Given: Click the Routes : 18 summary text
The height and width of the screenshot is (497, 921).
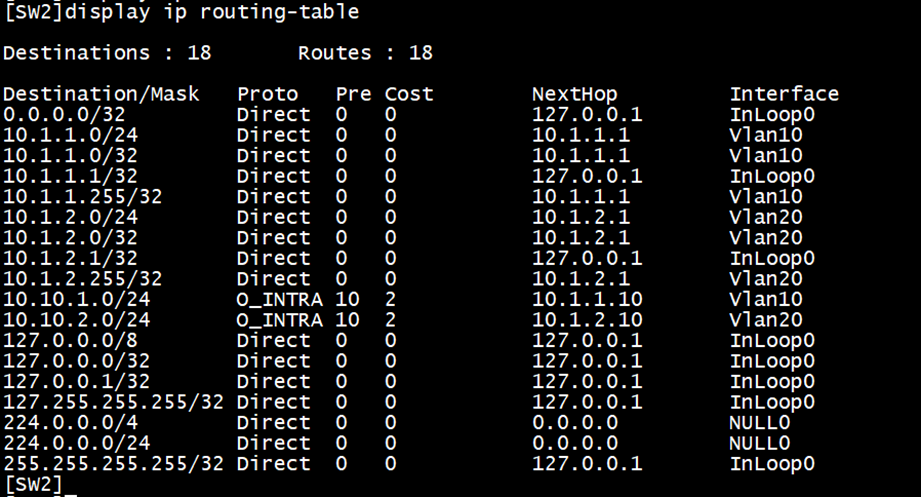Looking at the screenshot, I should tap(365, 53).
